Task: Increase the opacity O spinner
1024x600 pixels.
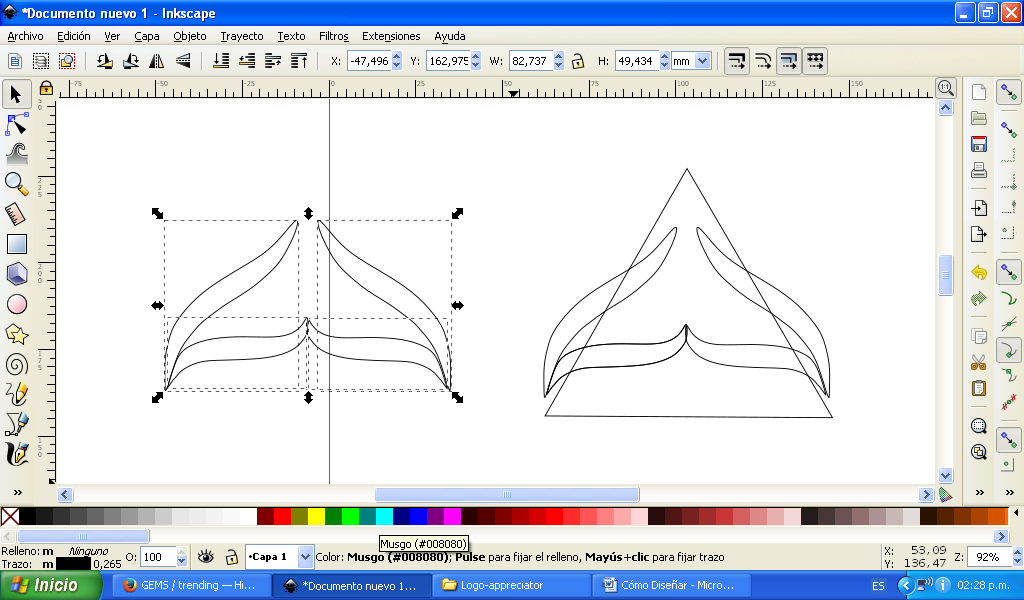Action: (182, 552)
